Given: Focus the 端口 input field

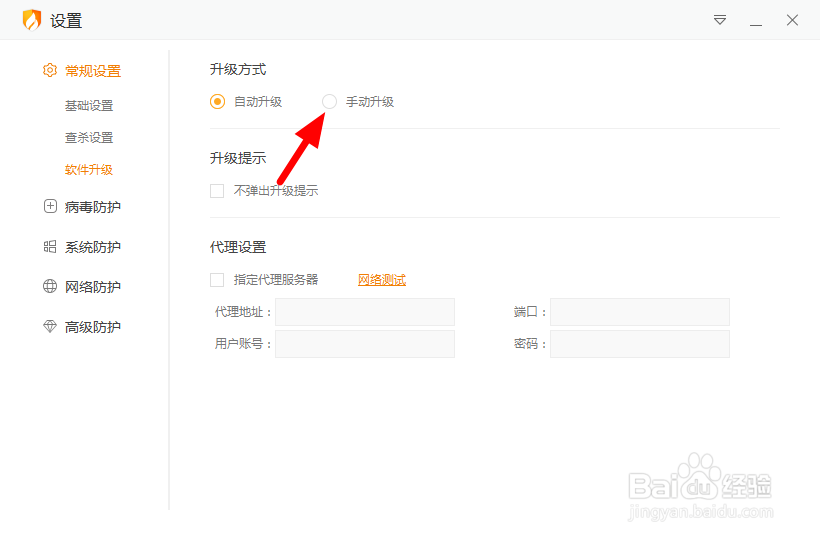Looking at the screenshot, I should pyautogui.click(x=640, y=312).
